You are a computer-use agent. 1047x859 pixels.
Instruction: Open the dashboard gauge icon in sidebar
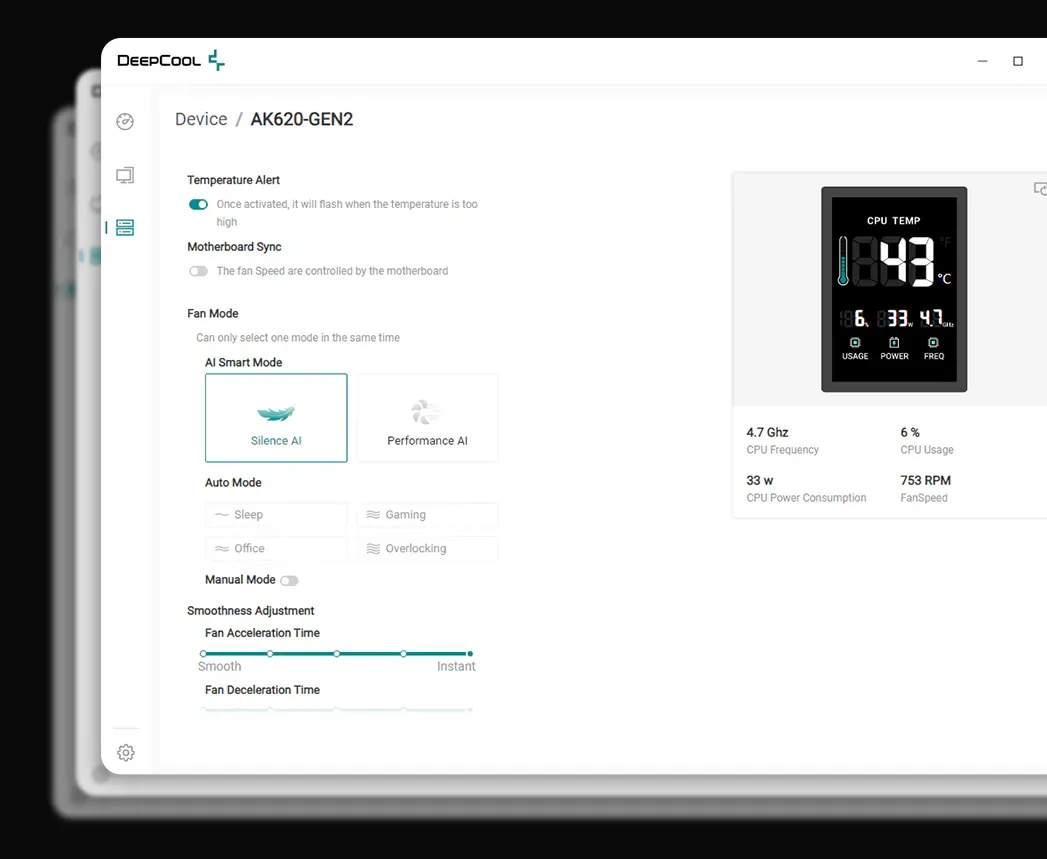coord(125,122)
